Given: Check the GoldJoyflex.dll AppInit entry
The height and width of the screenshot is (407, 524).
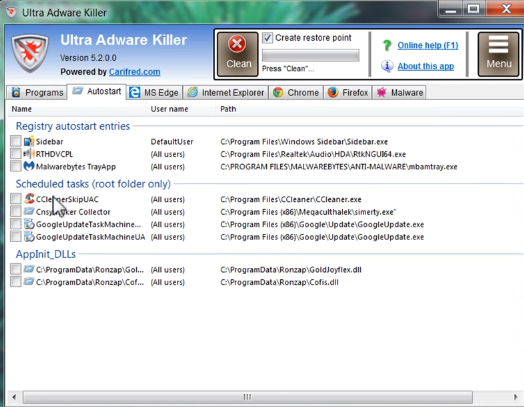Looking at the screenshot, I should [16, 269].
